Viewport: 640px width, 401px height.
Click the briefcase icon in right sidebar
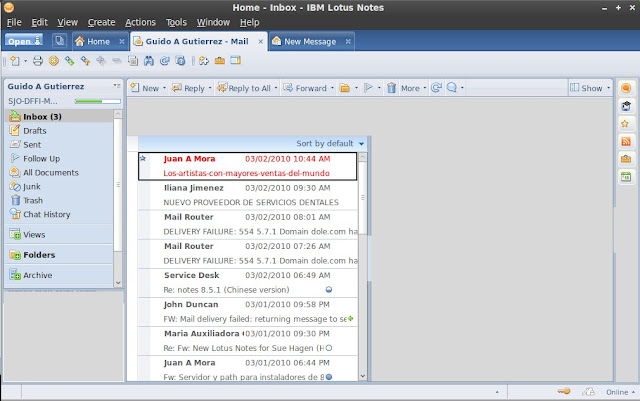pyautogui.click(x=626, y=159)
